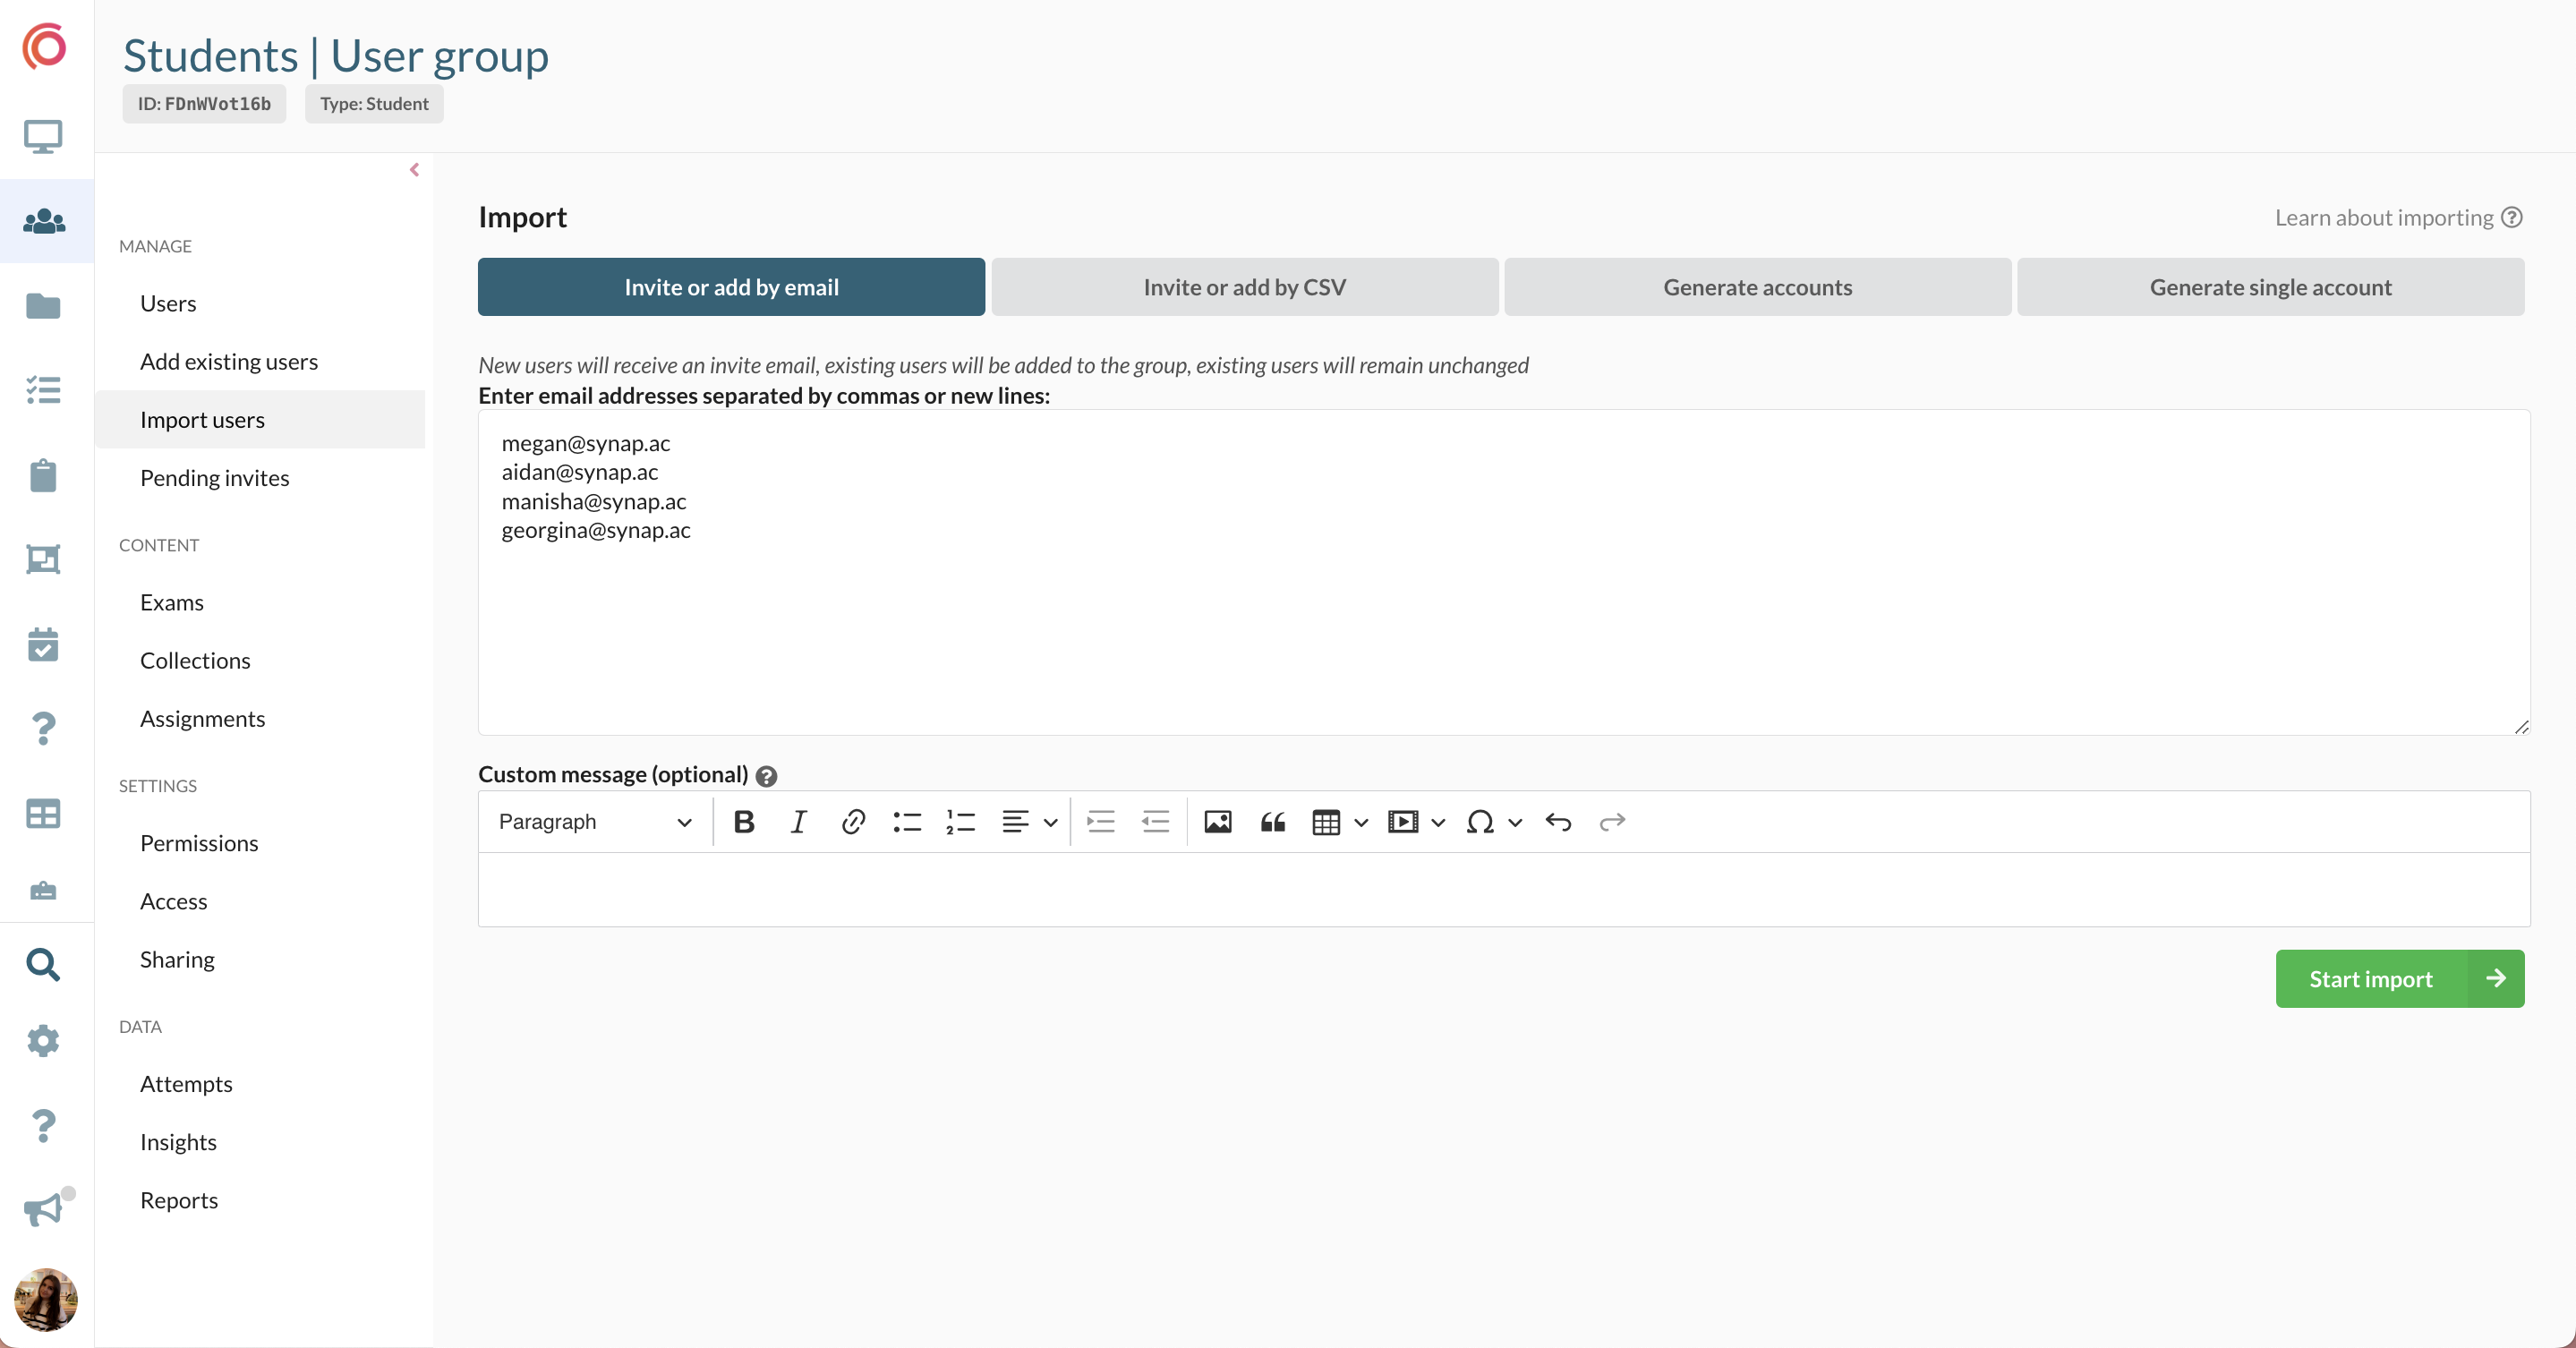Collapse the side menu with pink chevron
Viewport: 2576px width, 1348px height.
pos(414,170)
